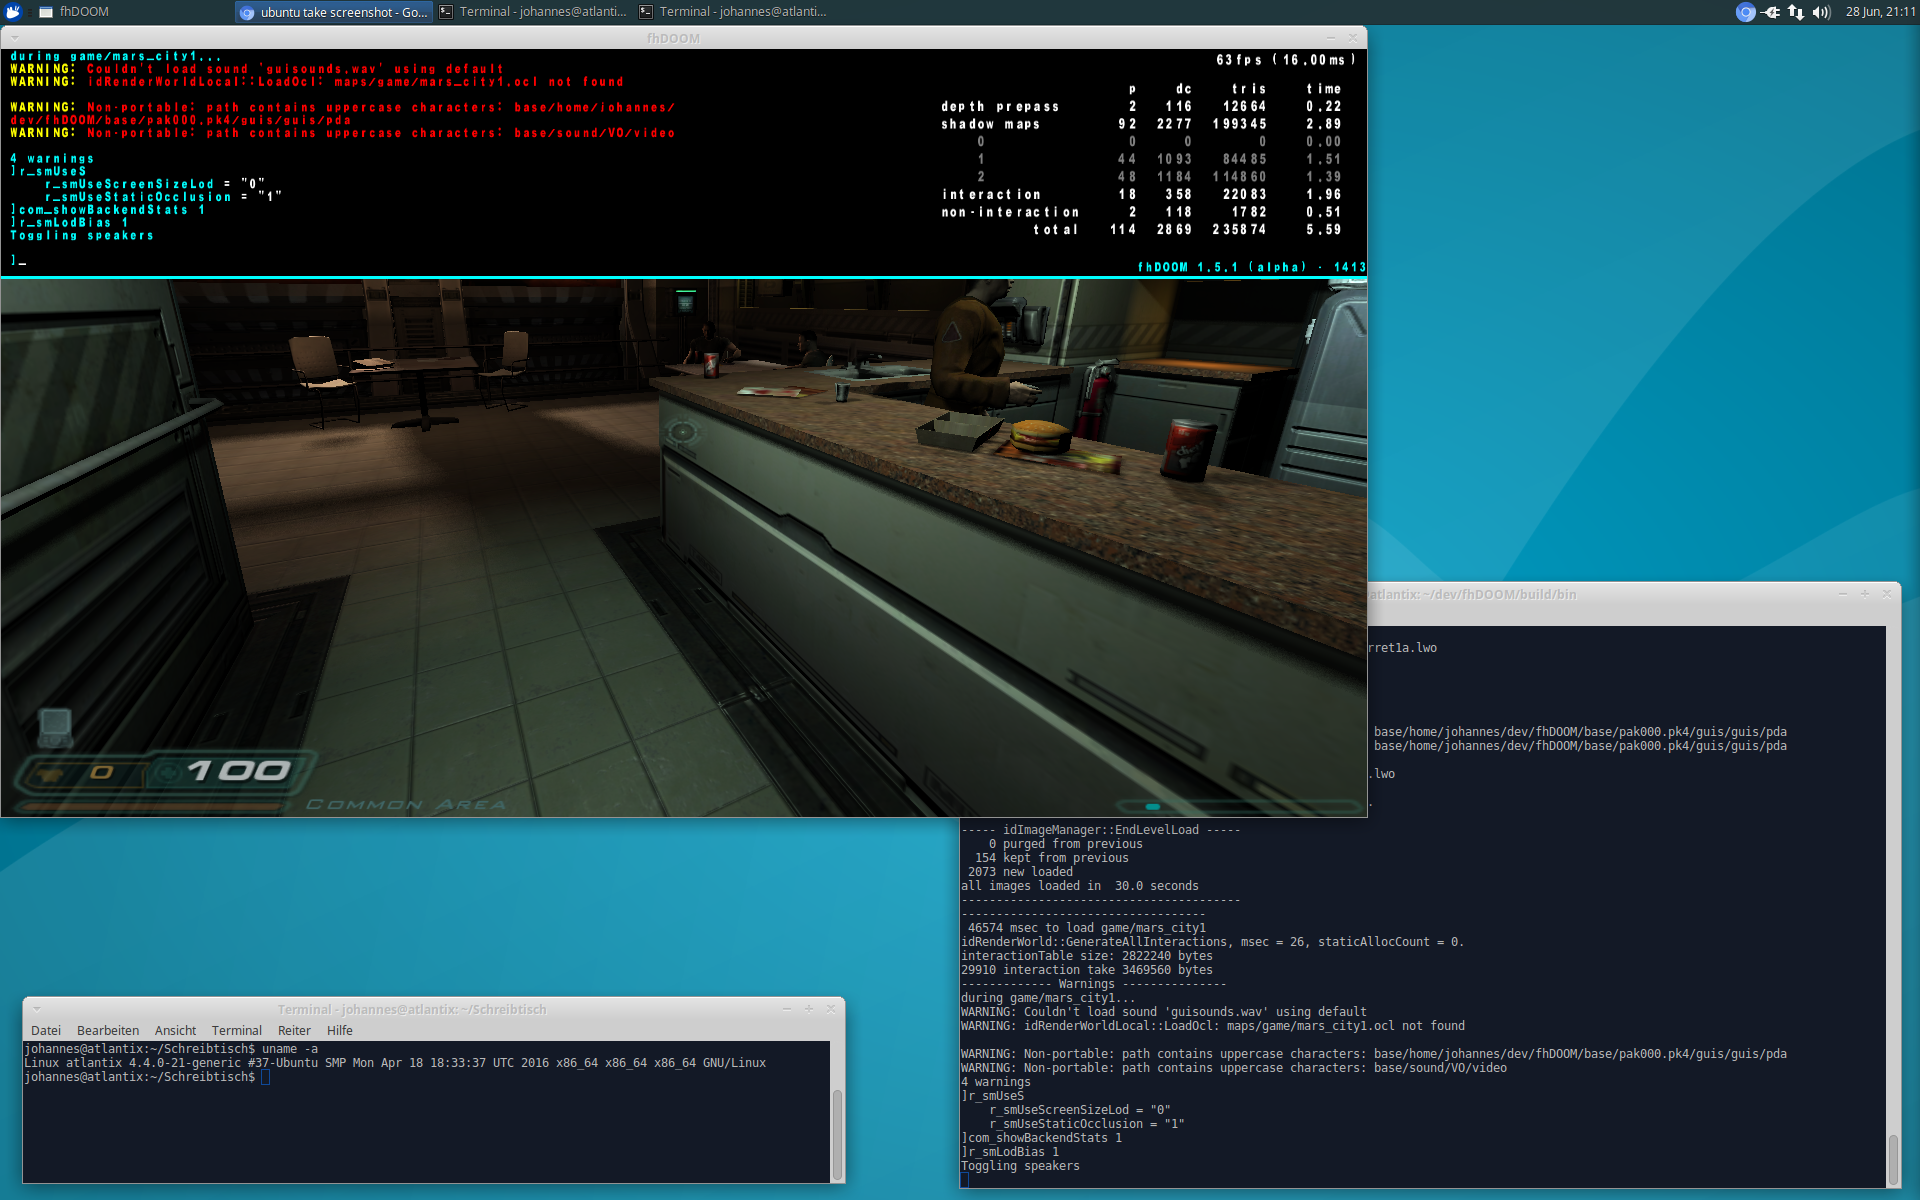The height and width of the screenshot is (1200, 1920).
Task: Open the fhDOOM window menu arrow
Action: tap(15, 38)
